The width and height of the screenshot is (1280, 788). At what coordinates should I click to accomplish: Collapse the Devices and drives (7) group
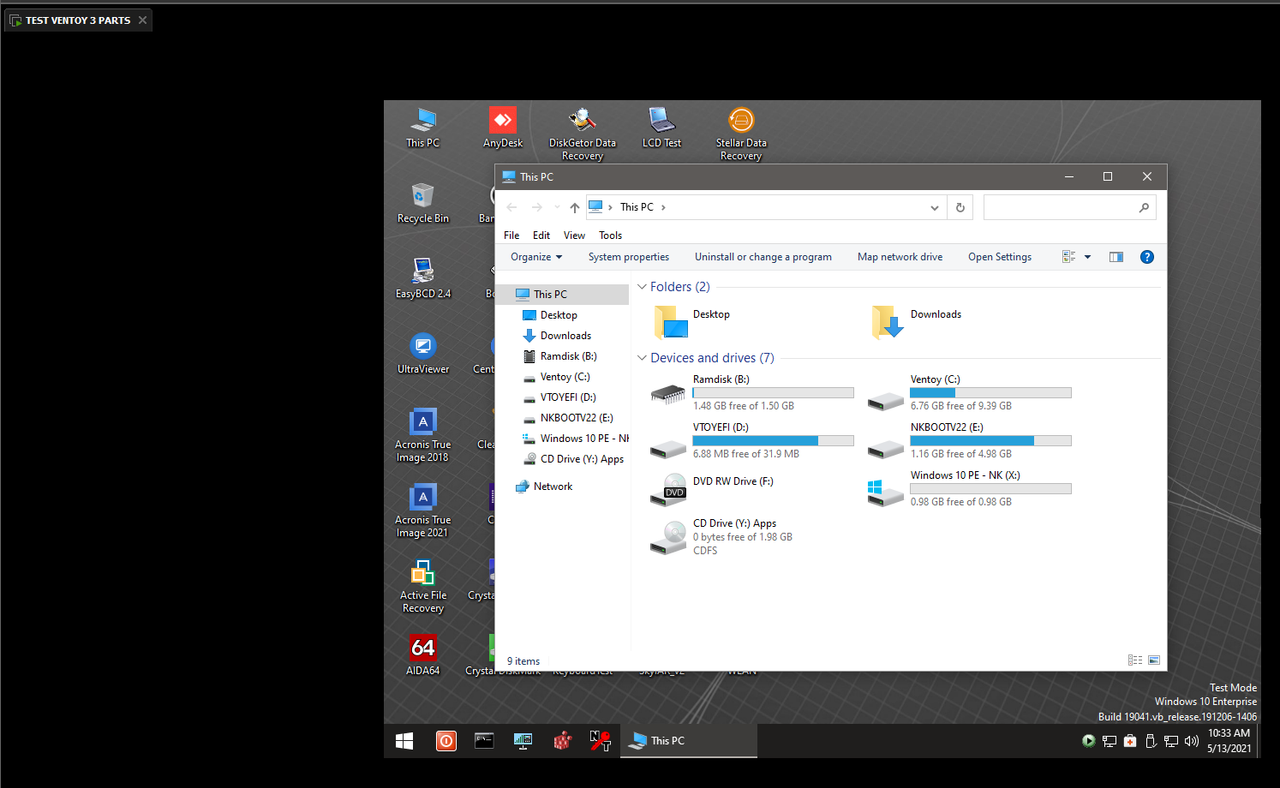[x=642, y=358]
